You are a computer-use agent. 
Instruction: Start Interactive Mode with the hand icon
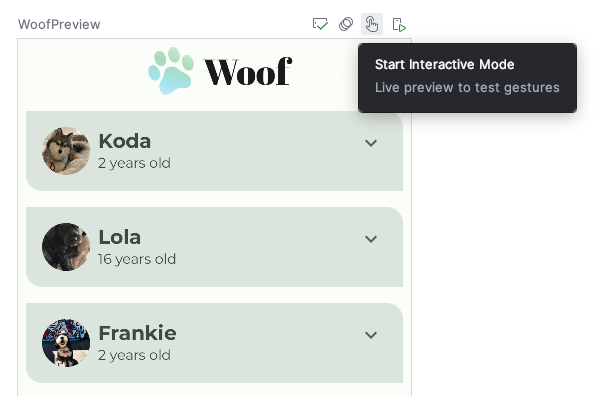pyautogui.click(x=372, y=24)
